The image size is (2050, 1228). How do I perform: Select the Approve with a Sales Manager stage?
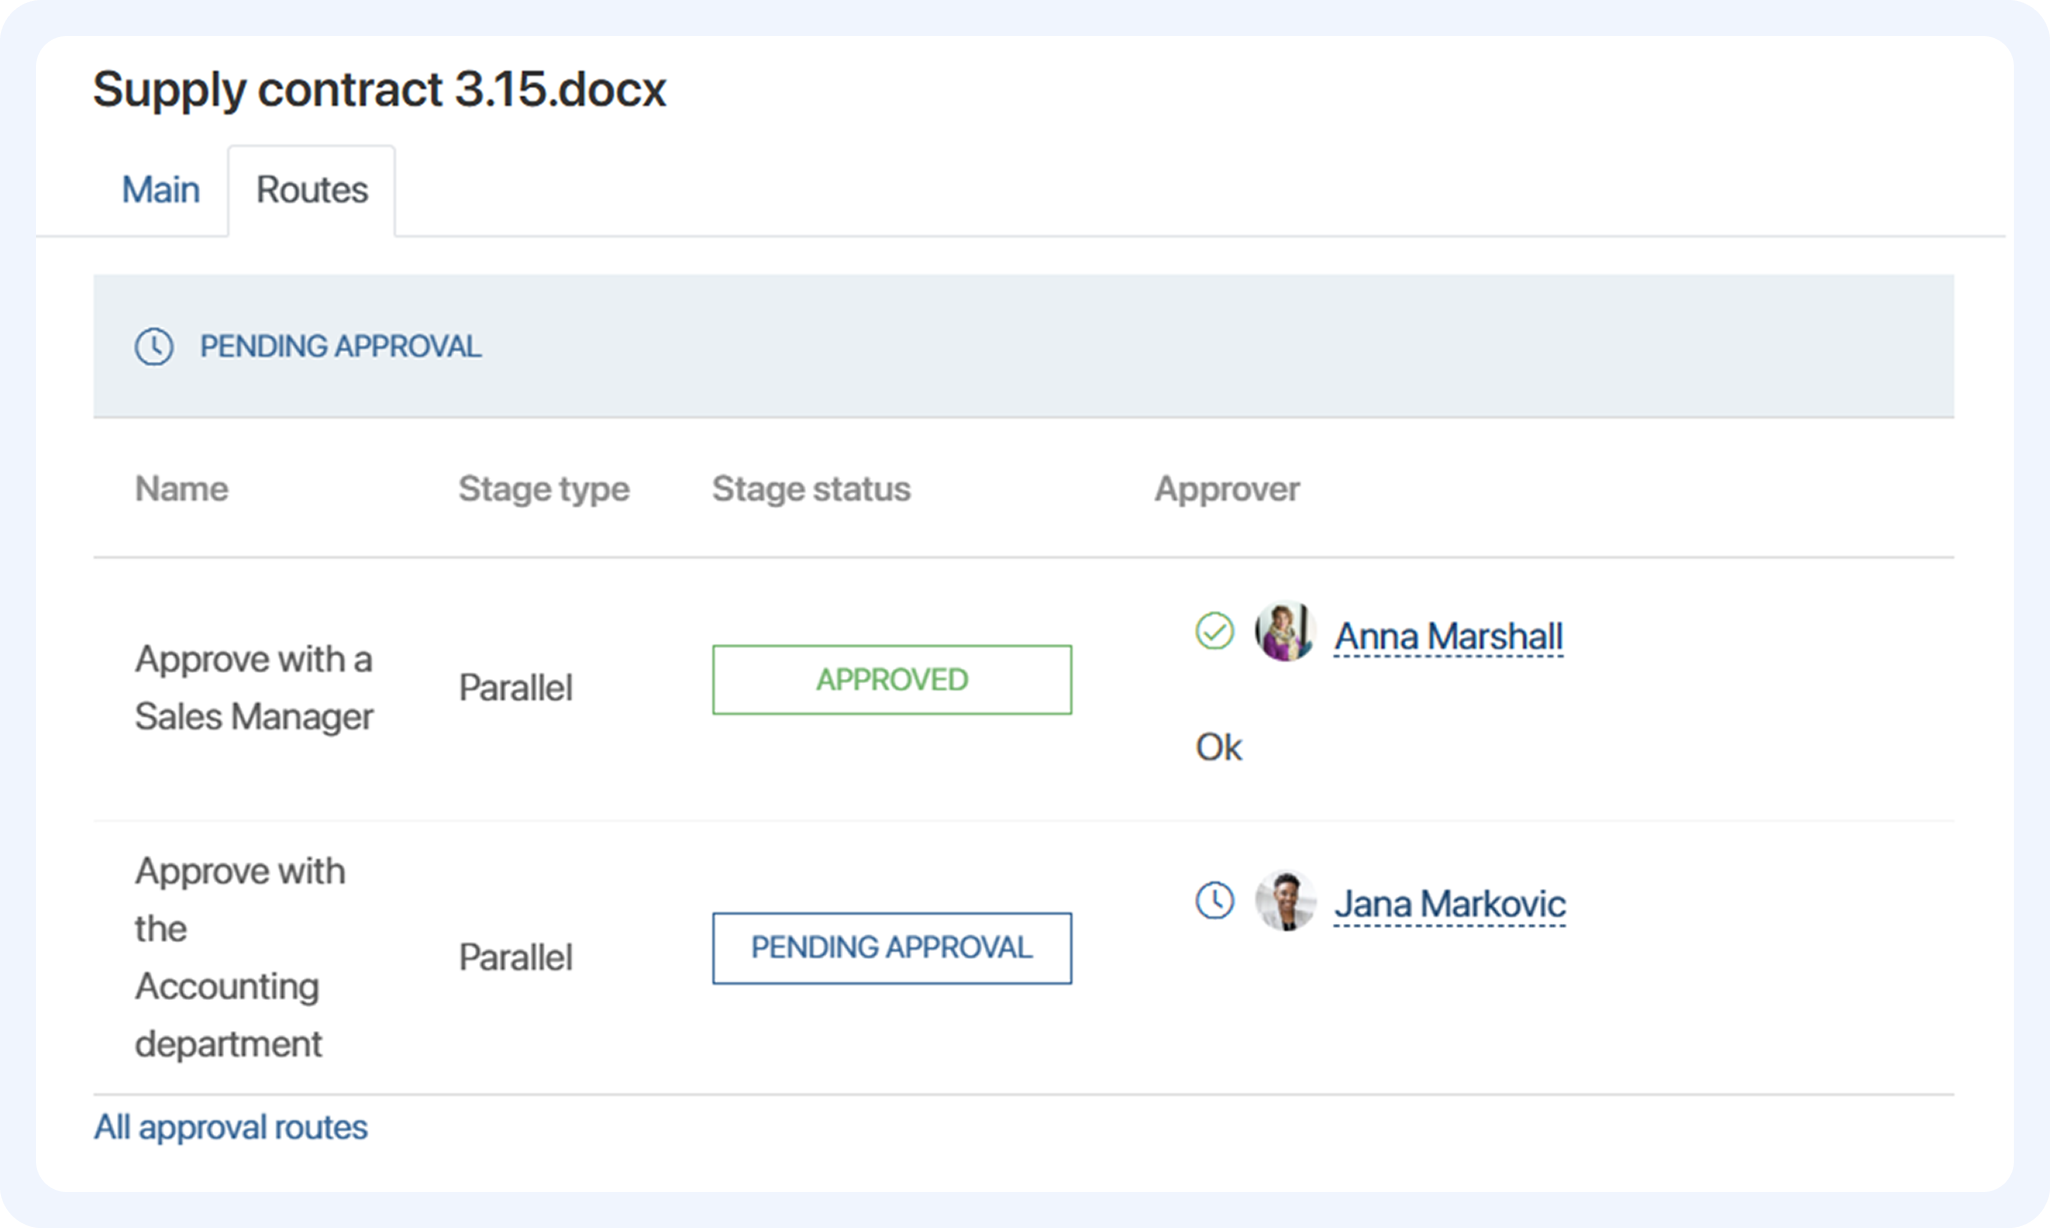pos(254,687)
